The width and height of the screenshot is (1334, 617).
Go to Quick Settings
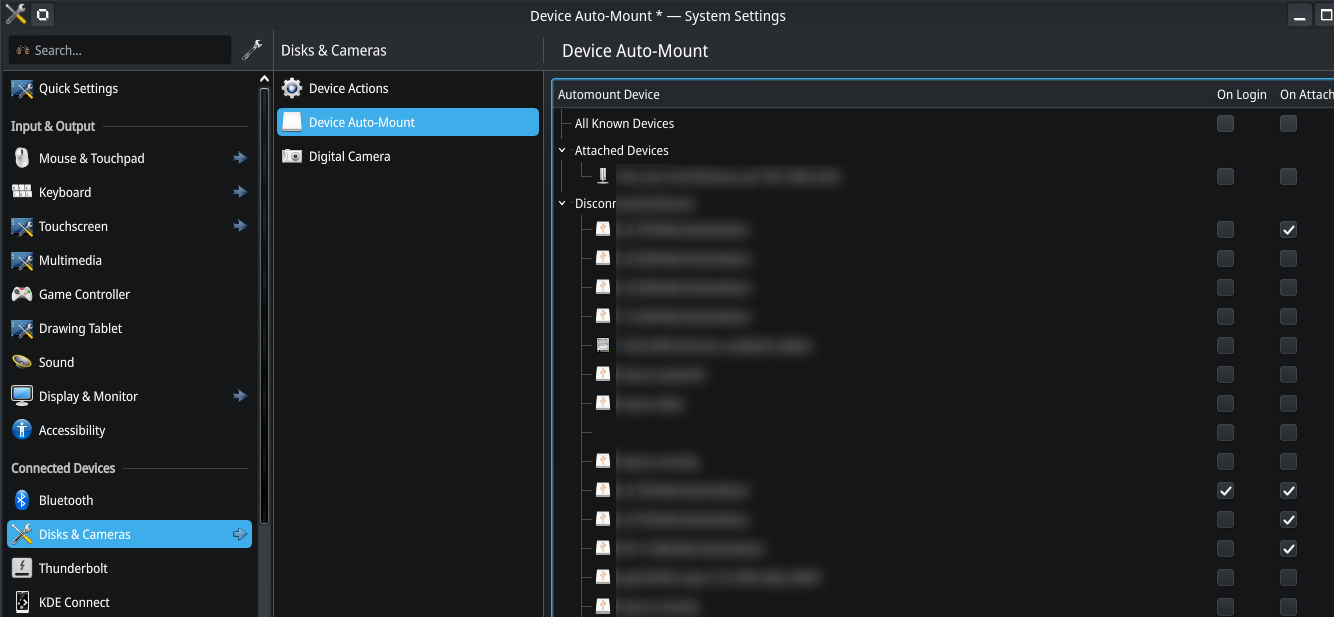coord(78,88)
